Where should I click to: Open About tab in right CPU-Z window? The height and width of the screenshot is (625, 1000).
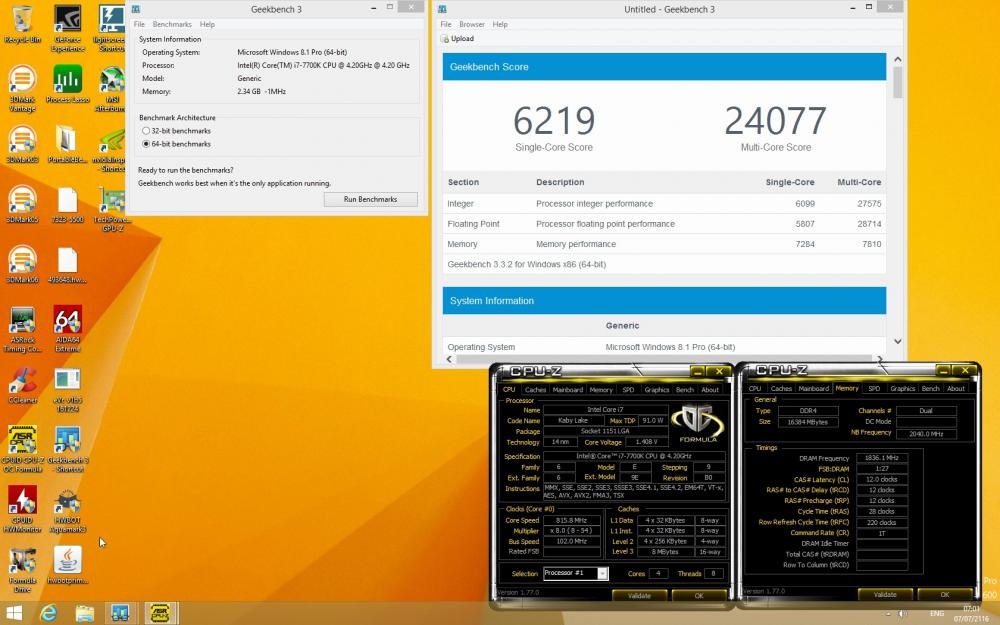point(955,388)
